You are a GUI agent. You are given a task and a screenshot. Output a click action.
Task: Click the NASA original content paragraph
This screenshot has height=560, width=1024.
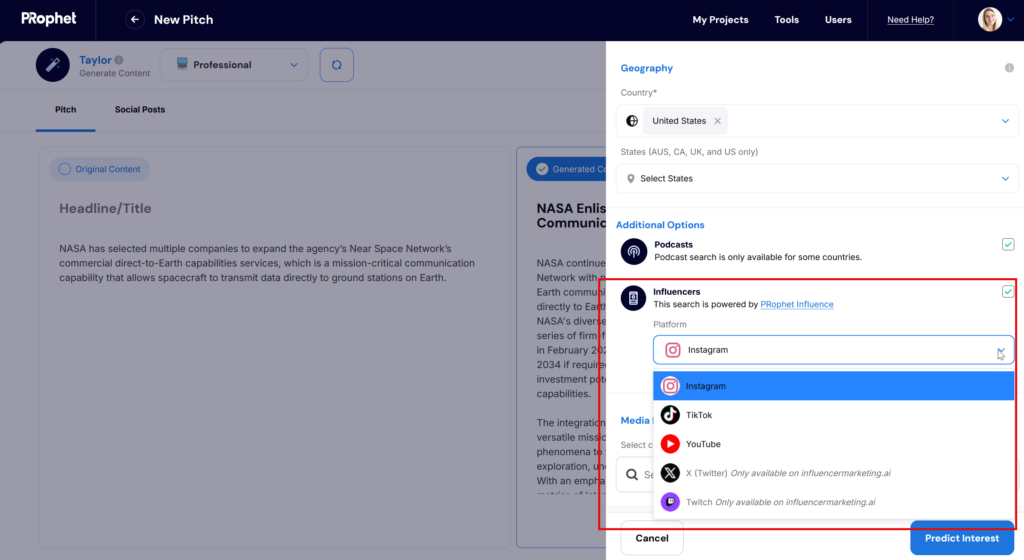click(267, 263)
